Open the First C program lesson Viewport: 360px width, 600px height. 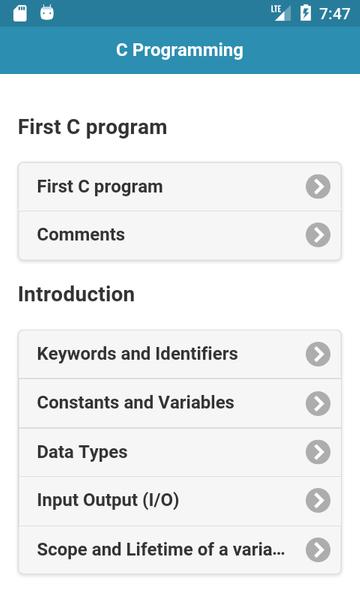pyautogui.click(x=179, y=187)
